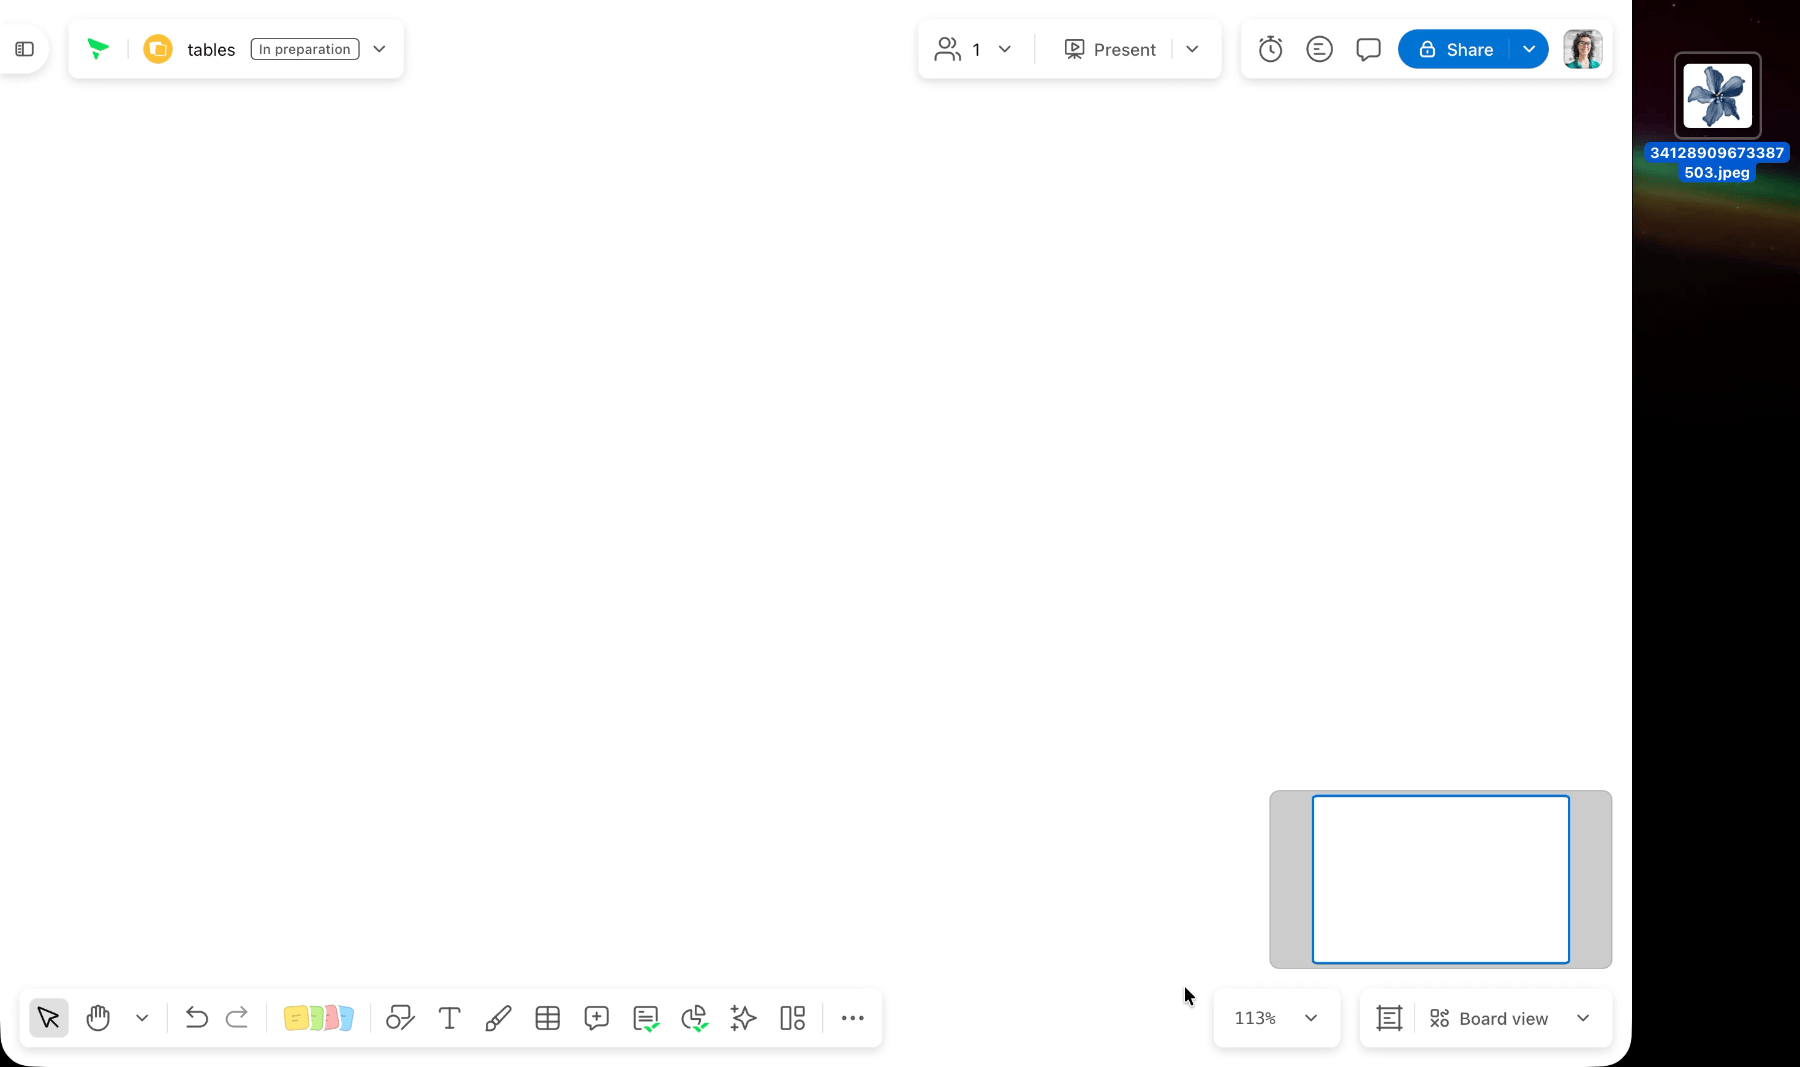Switch to the Hand pan tool

point(98,1018)
